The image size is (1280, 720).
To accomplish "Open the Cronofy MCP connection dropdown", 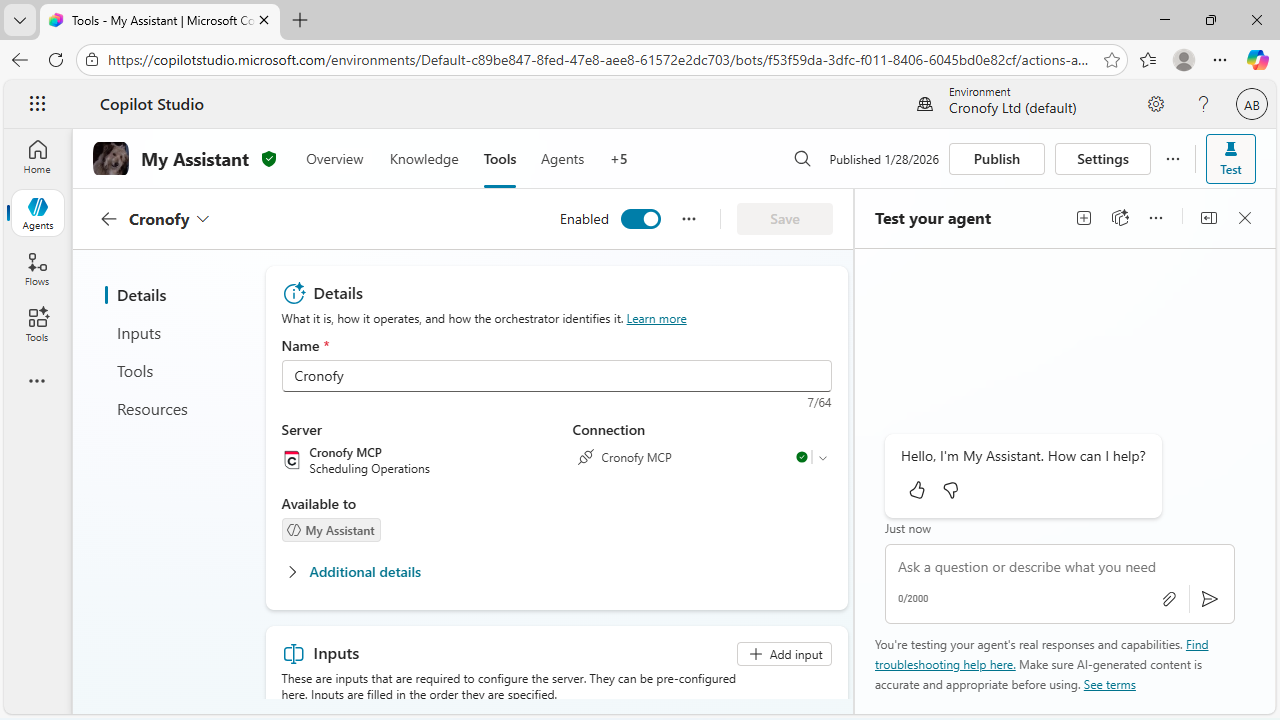I will pos(823,458).
